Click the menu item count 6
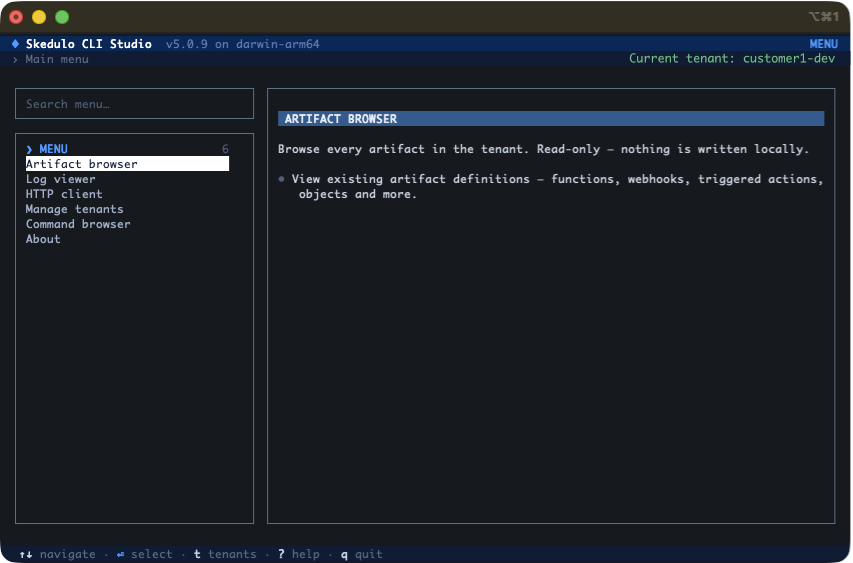This screenshot has width=853, height=563. 225,149
